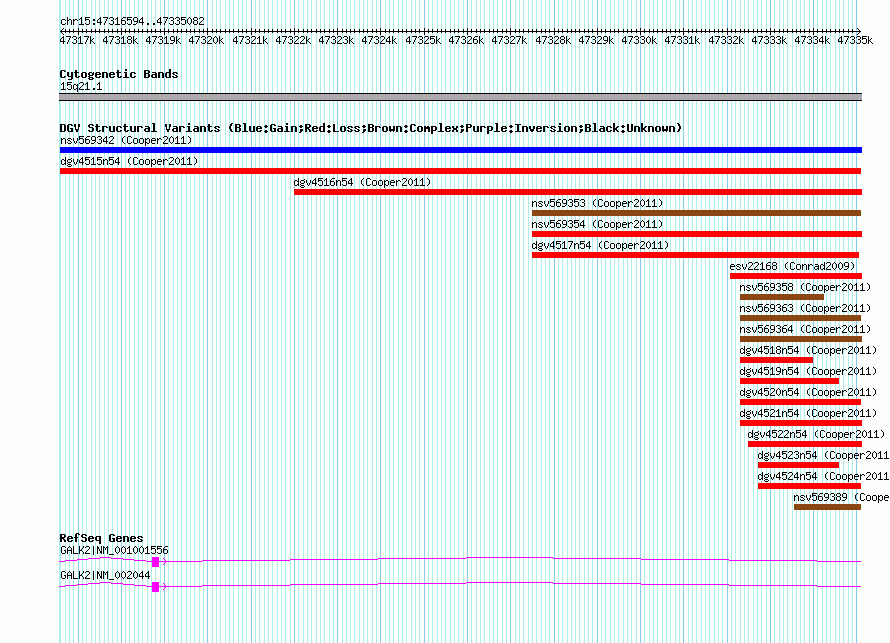Select the red dgv4515n54 loss bar

(460, 171)
